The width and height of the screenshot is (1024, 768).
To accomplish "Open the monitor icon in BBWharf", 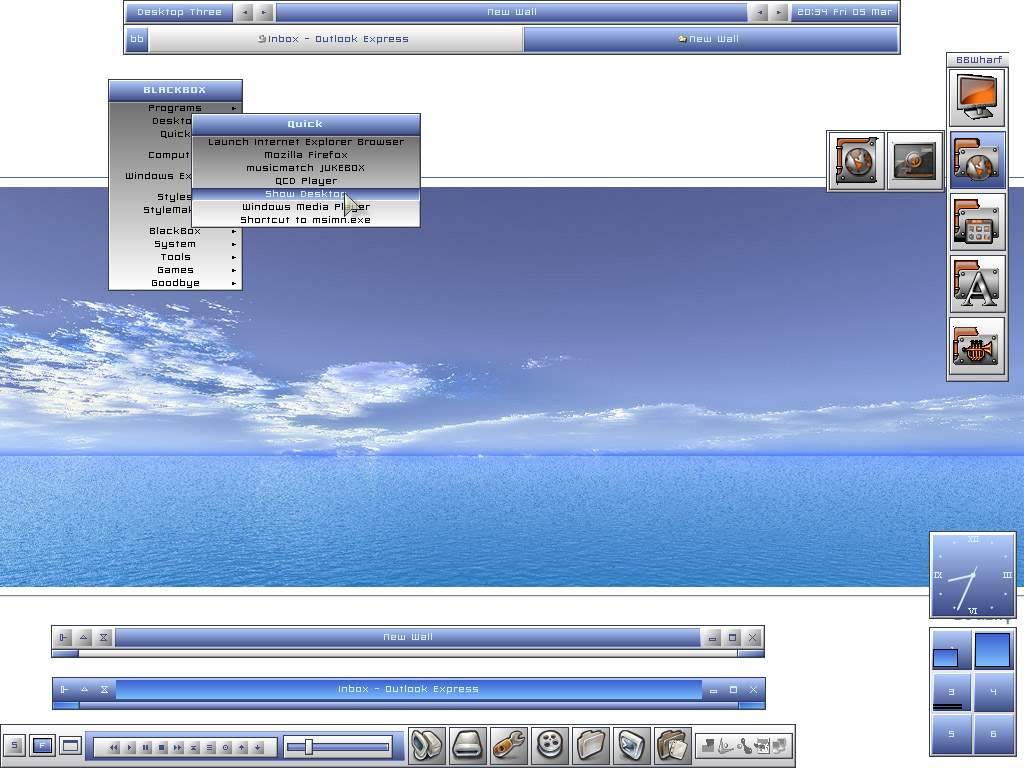I will pos(977,98).
